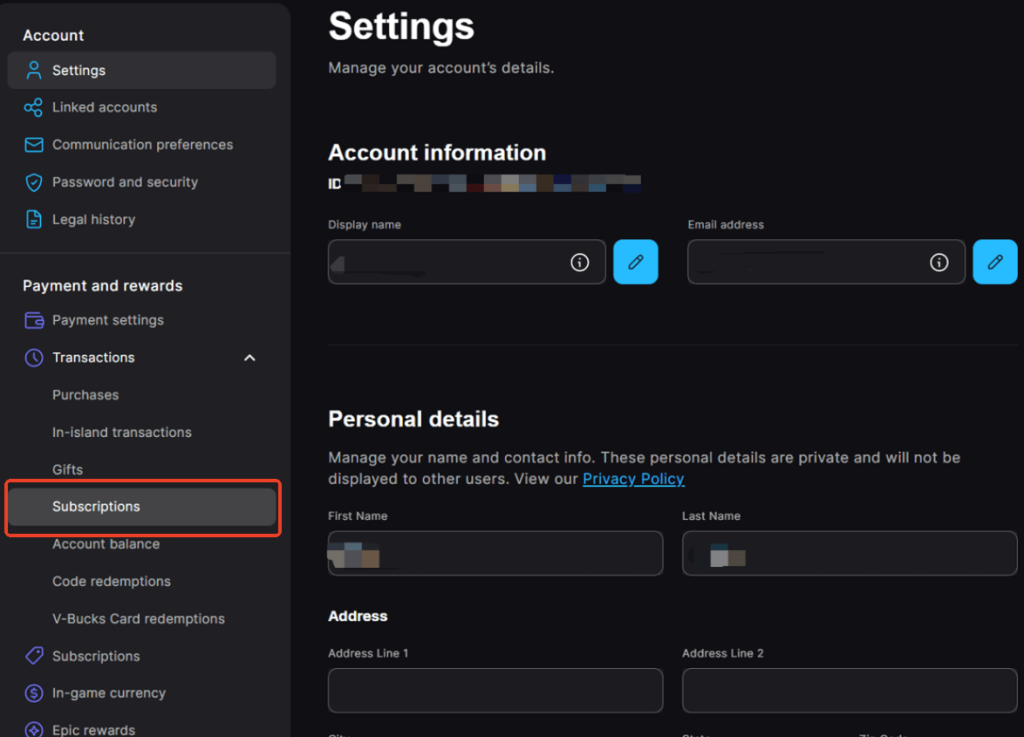This screenshot has height=737, width=1024.
Task: Open Legal history using its document icon
Action: click(x=32, y=219)
